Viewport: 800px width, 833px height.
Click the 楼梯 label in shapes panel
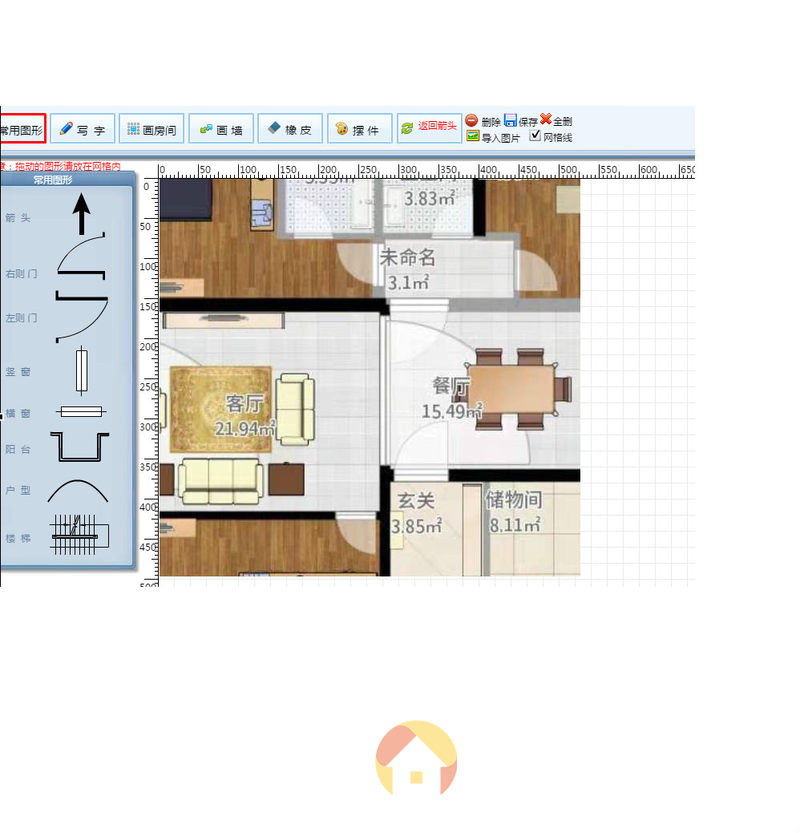tap(18, 538)
